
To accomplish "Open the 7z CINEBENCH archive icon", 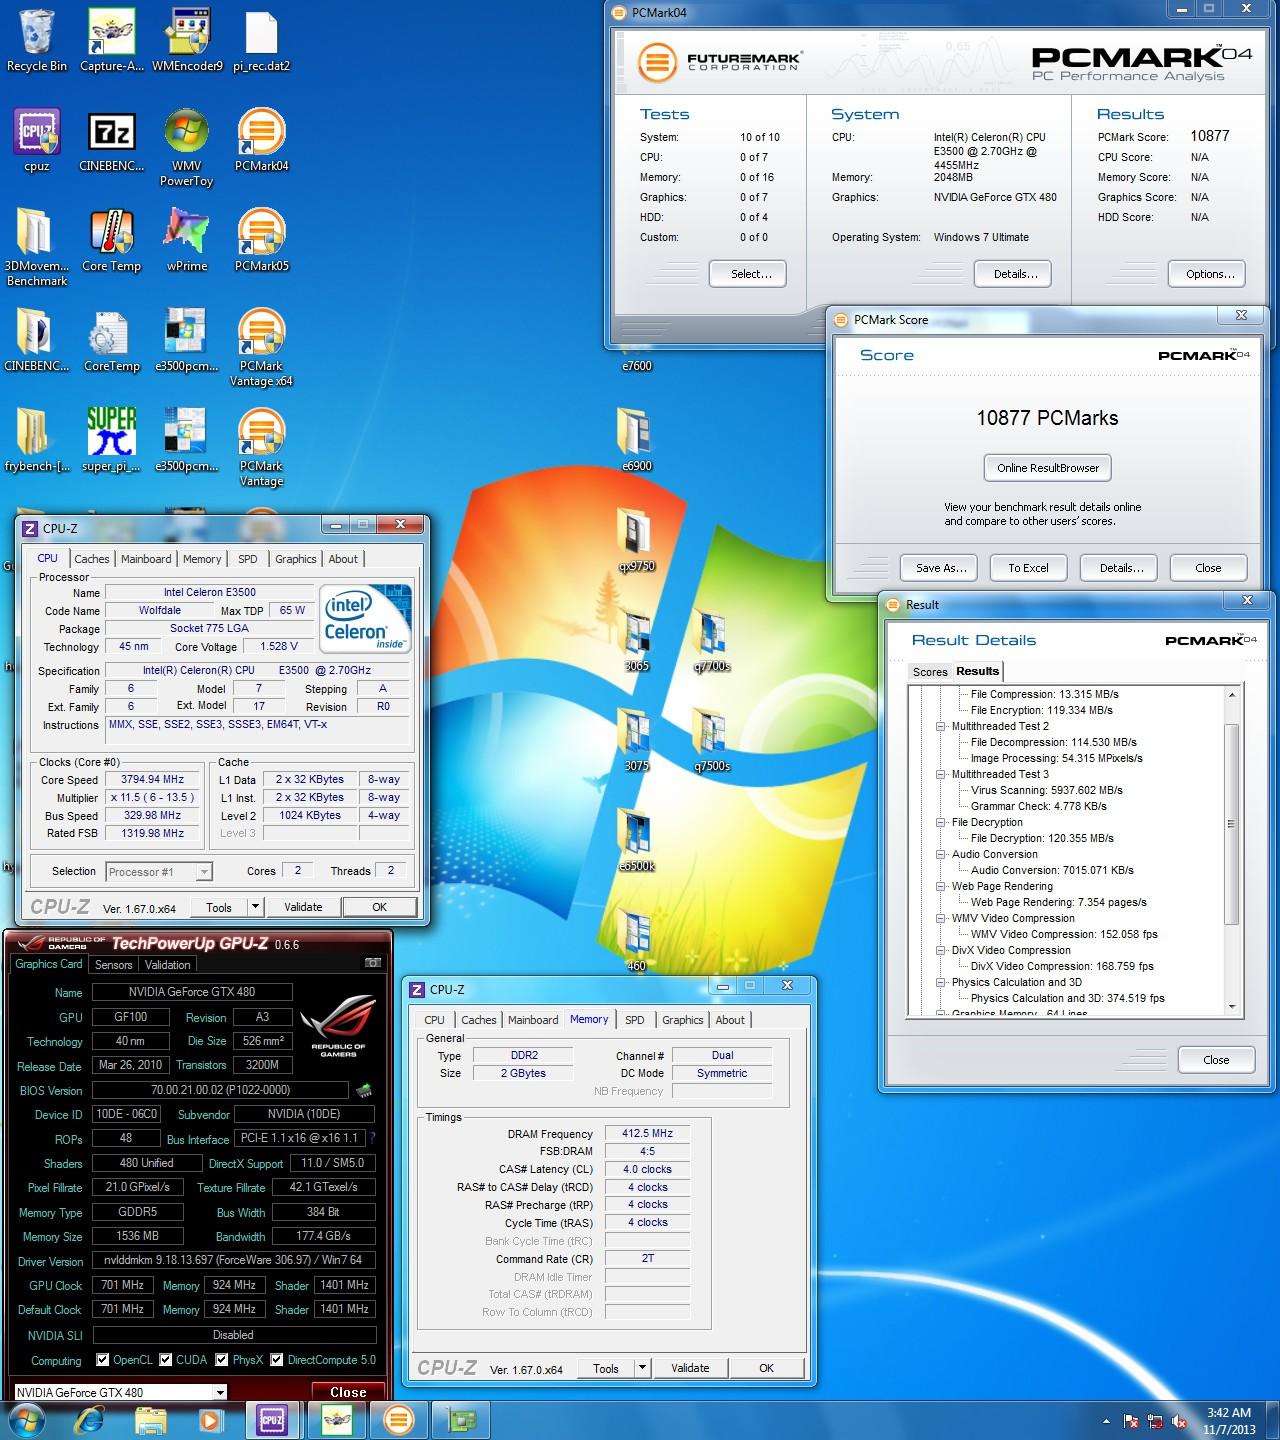I will (x=111, y=140).
